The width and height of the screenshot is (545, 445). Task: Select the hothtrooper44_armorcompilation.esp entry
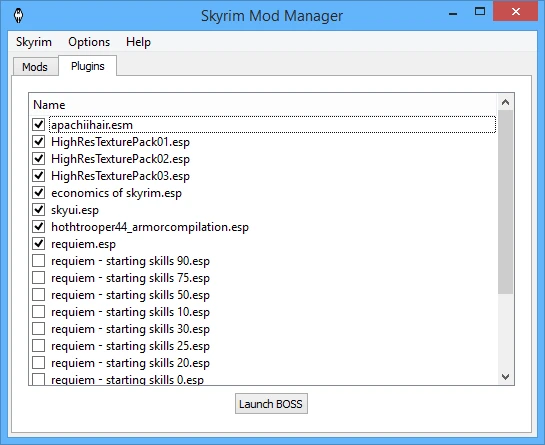coord(150,227)
